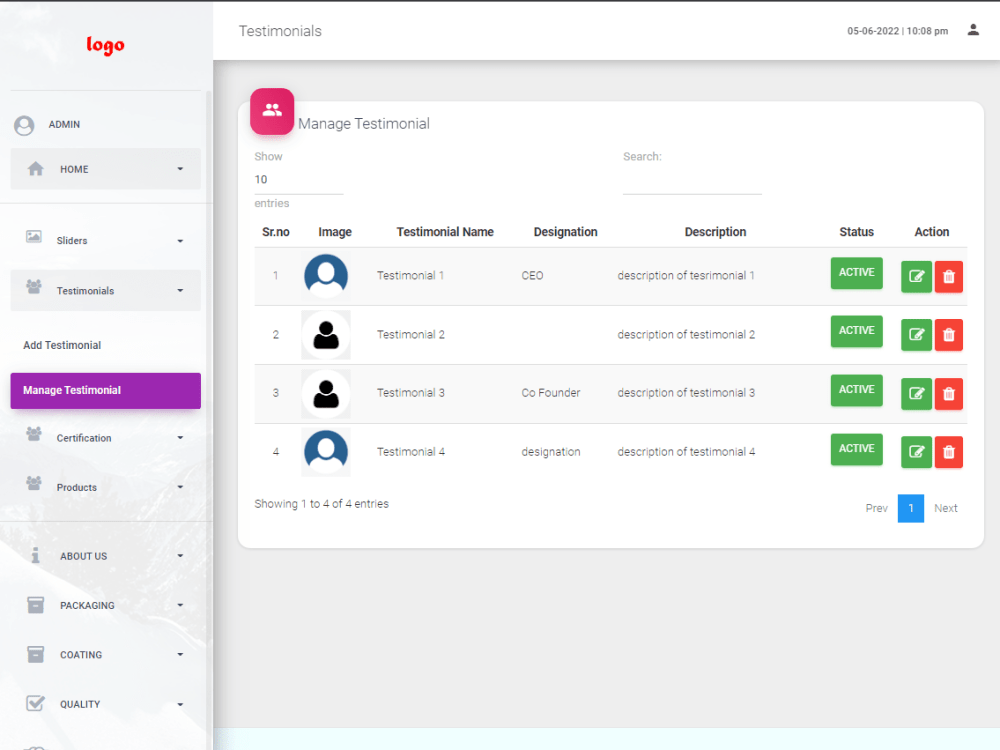Screen dimensions: 1000x750
Task: Sort by the Sr.no column header
Action: (276, 232)
